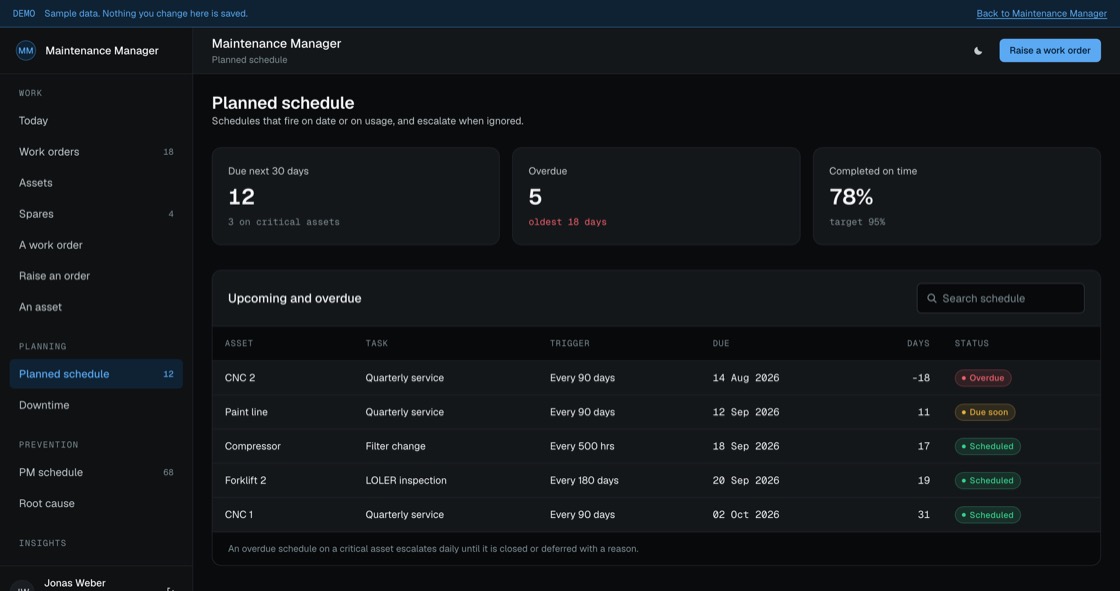The width and height of the screenshot is (1120, 591).
Task: Click the Work orders count badge 18
Action: coord(169,152)
